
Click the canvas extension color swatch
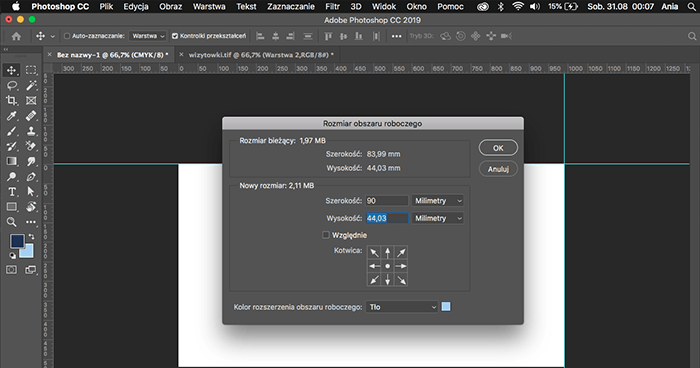click(x=446, y=306)
